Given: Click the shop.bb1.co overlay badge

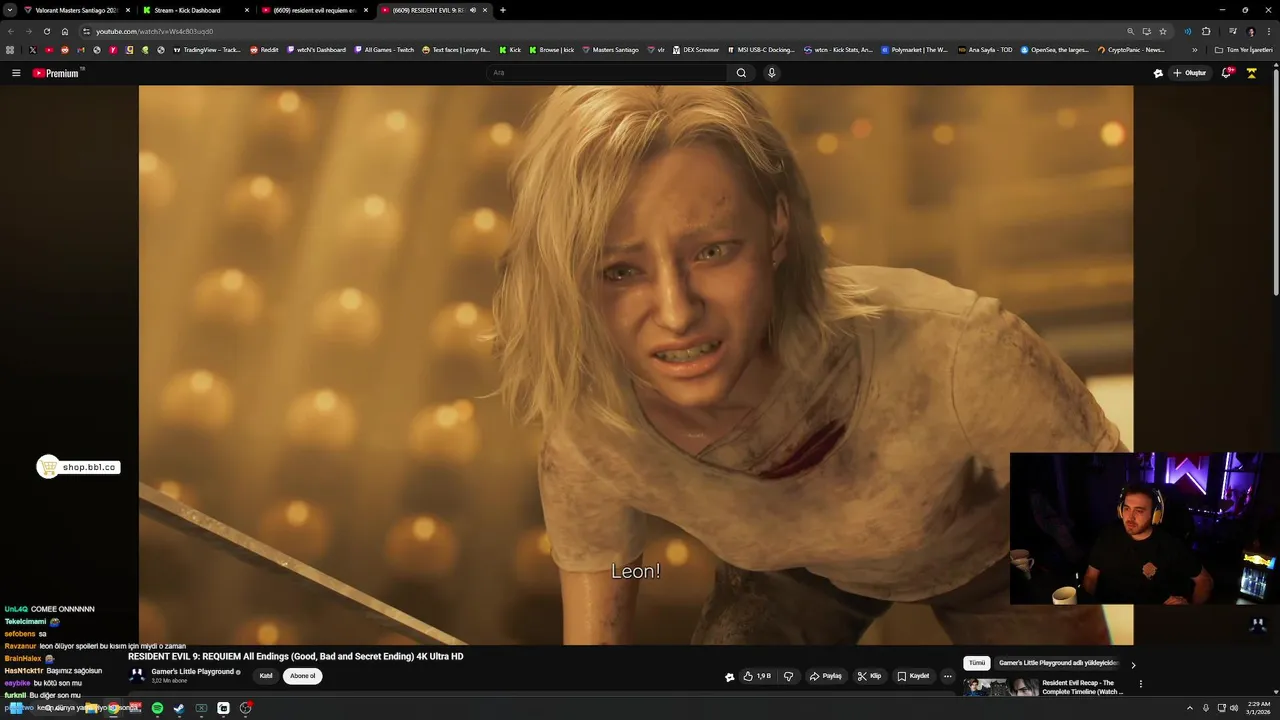Looking at the screenshot, I should [78, 467].
